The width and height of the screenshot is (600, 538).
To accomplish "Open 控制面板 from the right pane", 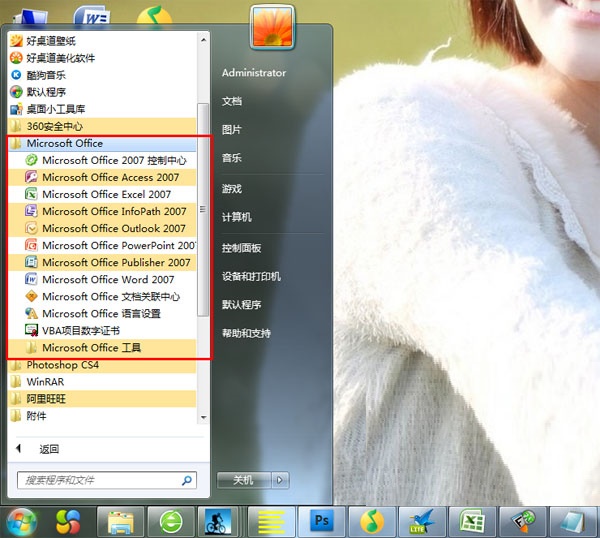I will click(241, 248).
